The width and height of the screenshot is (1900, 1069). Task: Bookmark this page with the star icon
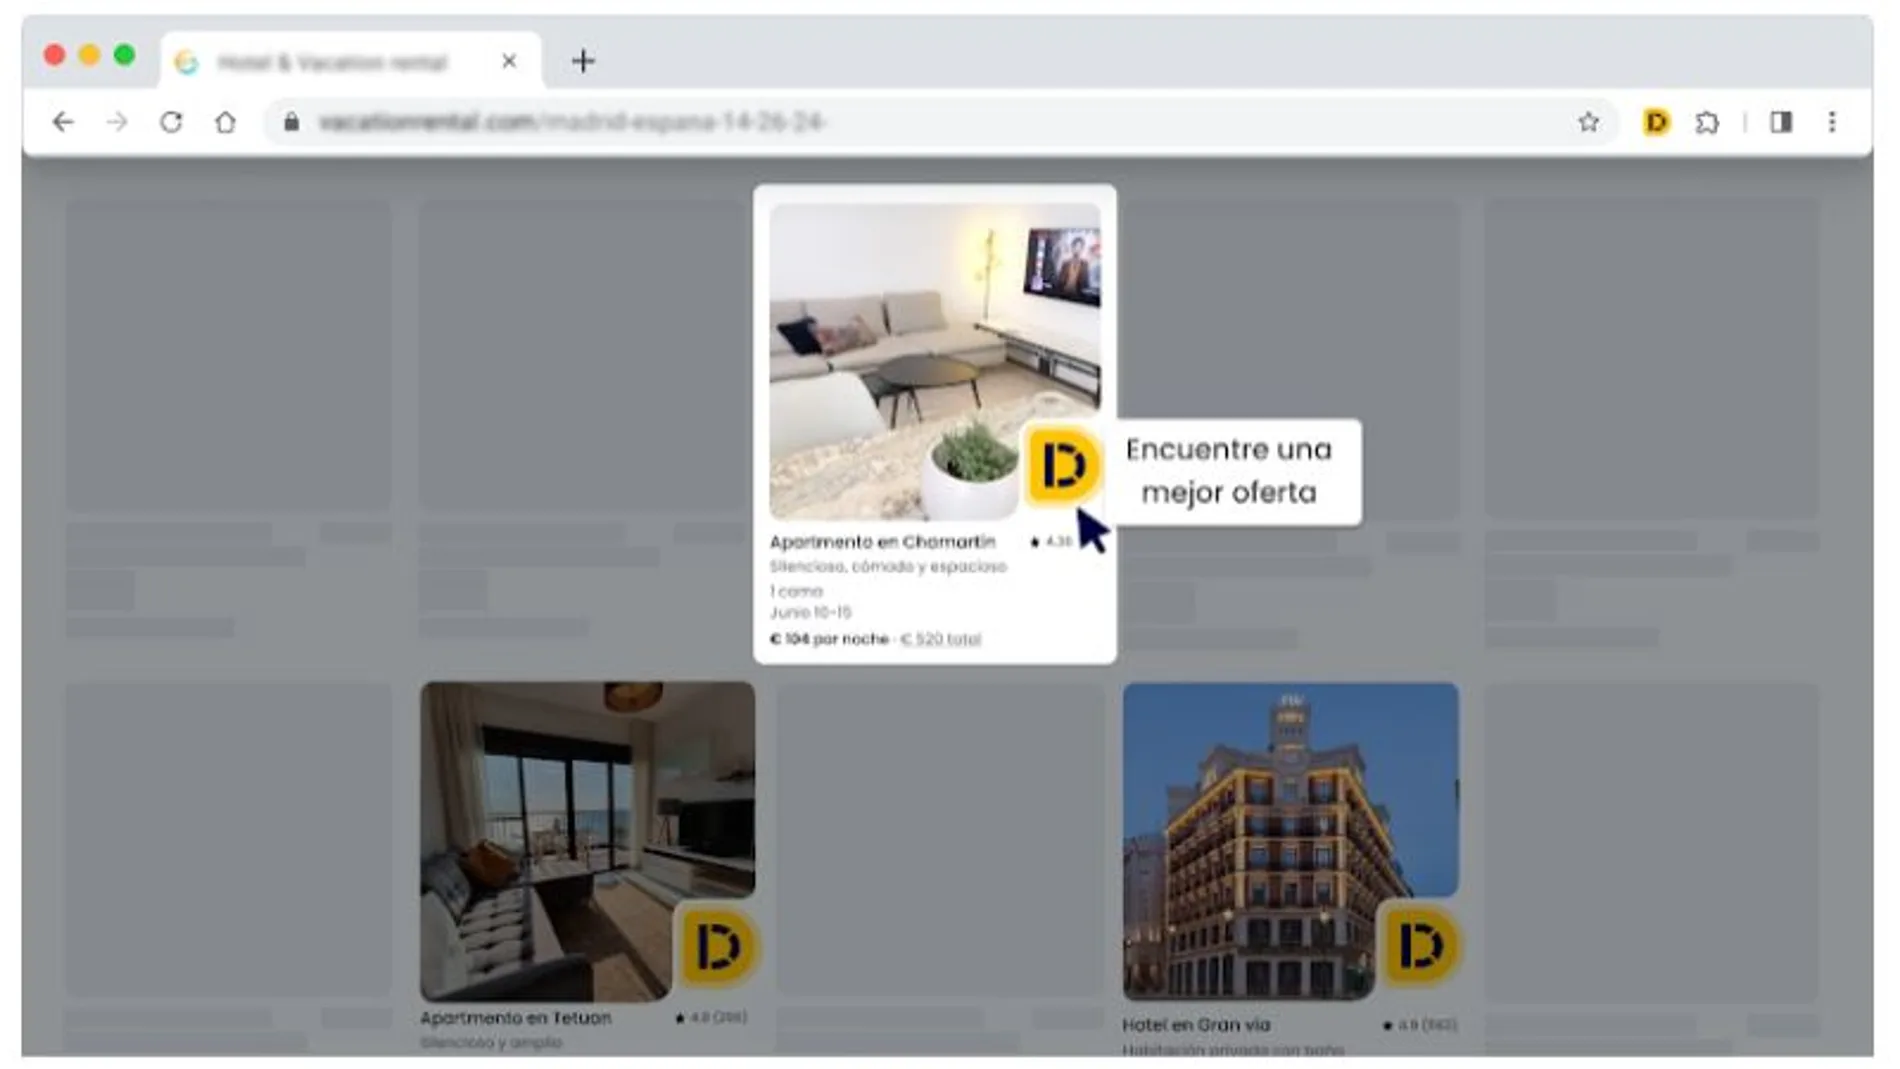pyautogui.click(x=1588, y=122)
